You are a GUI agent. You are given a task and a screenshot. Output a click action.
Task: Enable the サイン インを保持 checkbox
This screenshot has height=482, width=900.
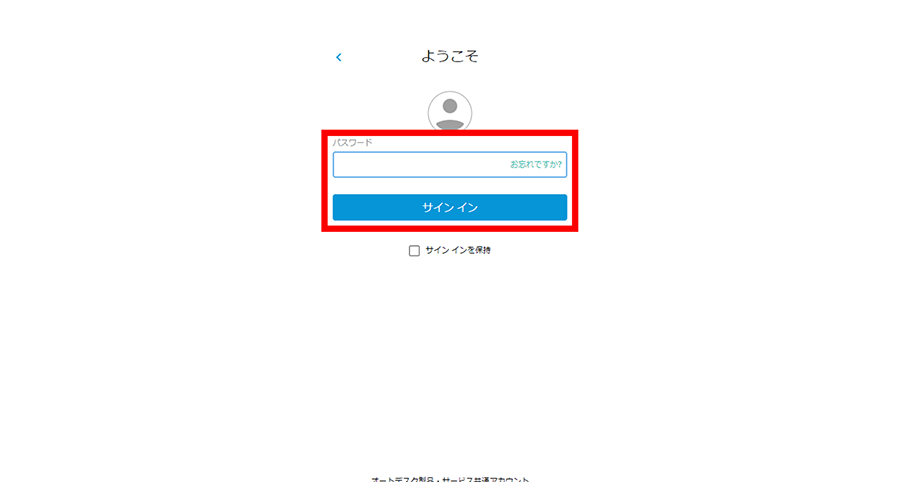tap(414, 251)
